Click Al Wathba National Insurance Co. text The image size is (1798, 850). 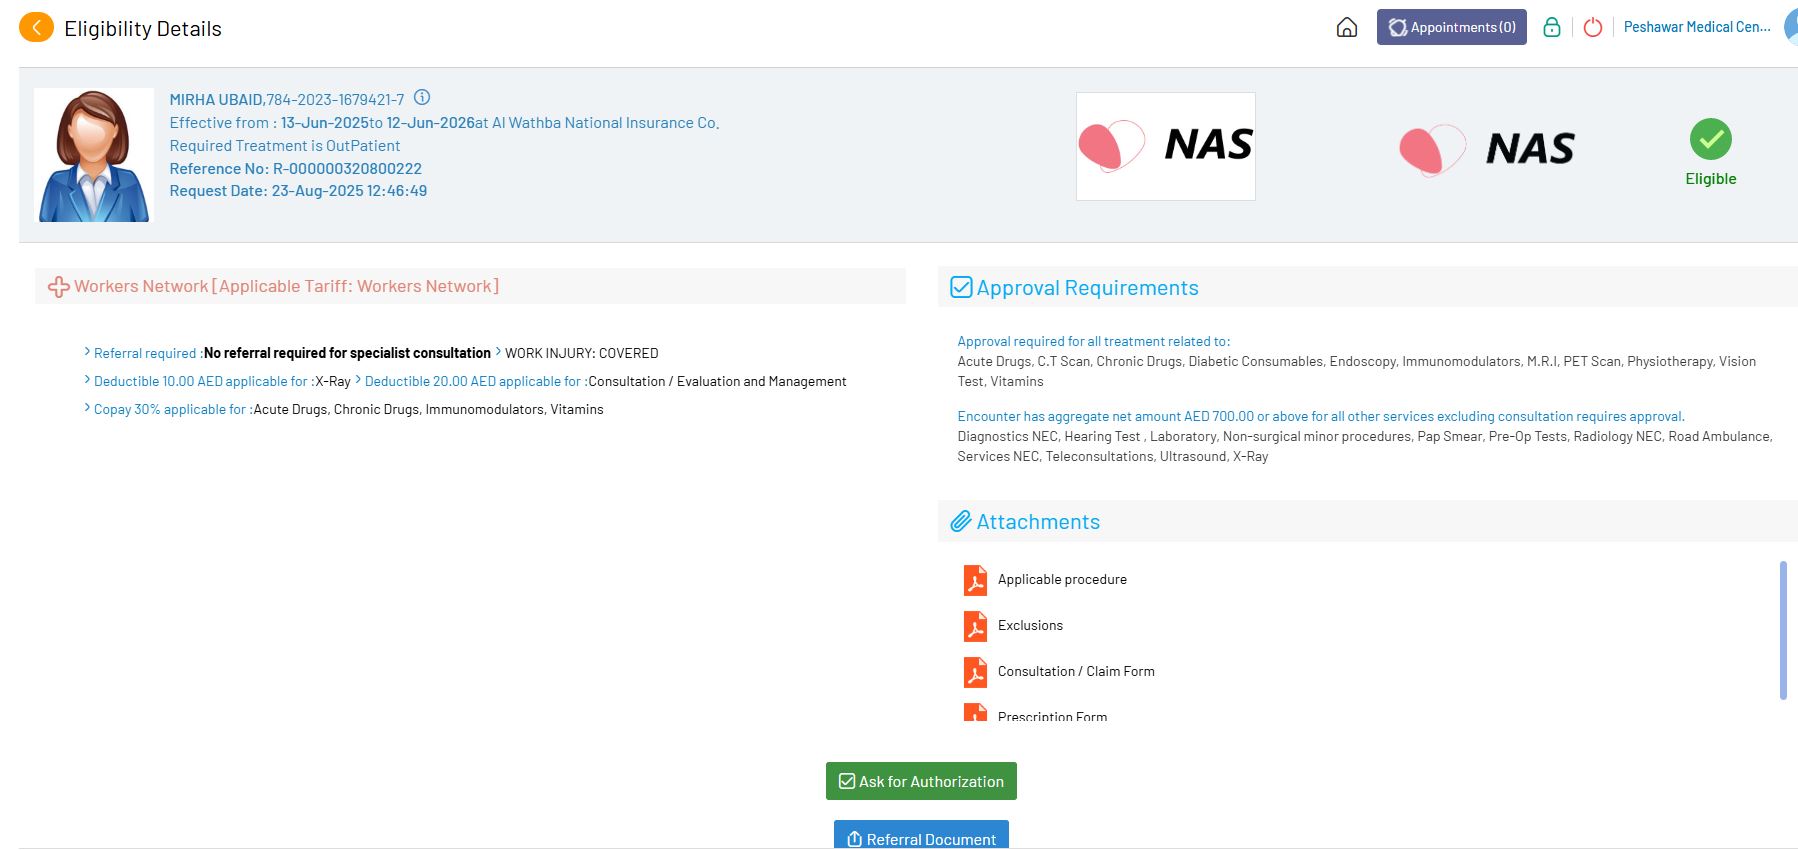(x=605, y=123)
